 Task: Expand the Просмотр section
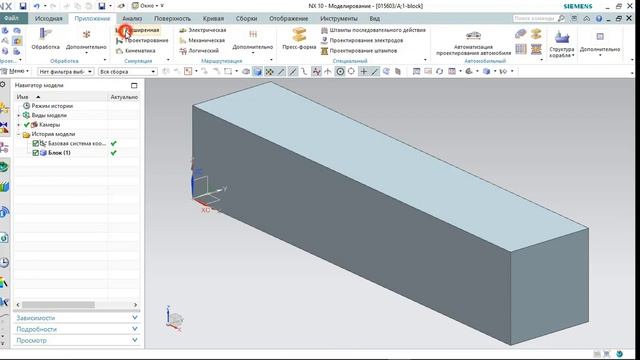(77, 340)
